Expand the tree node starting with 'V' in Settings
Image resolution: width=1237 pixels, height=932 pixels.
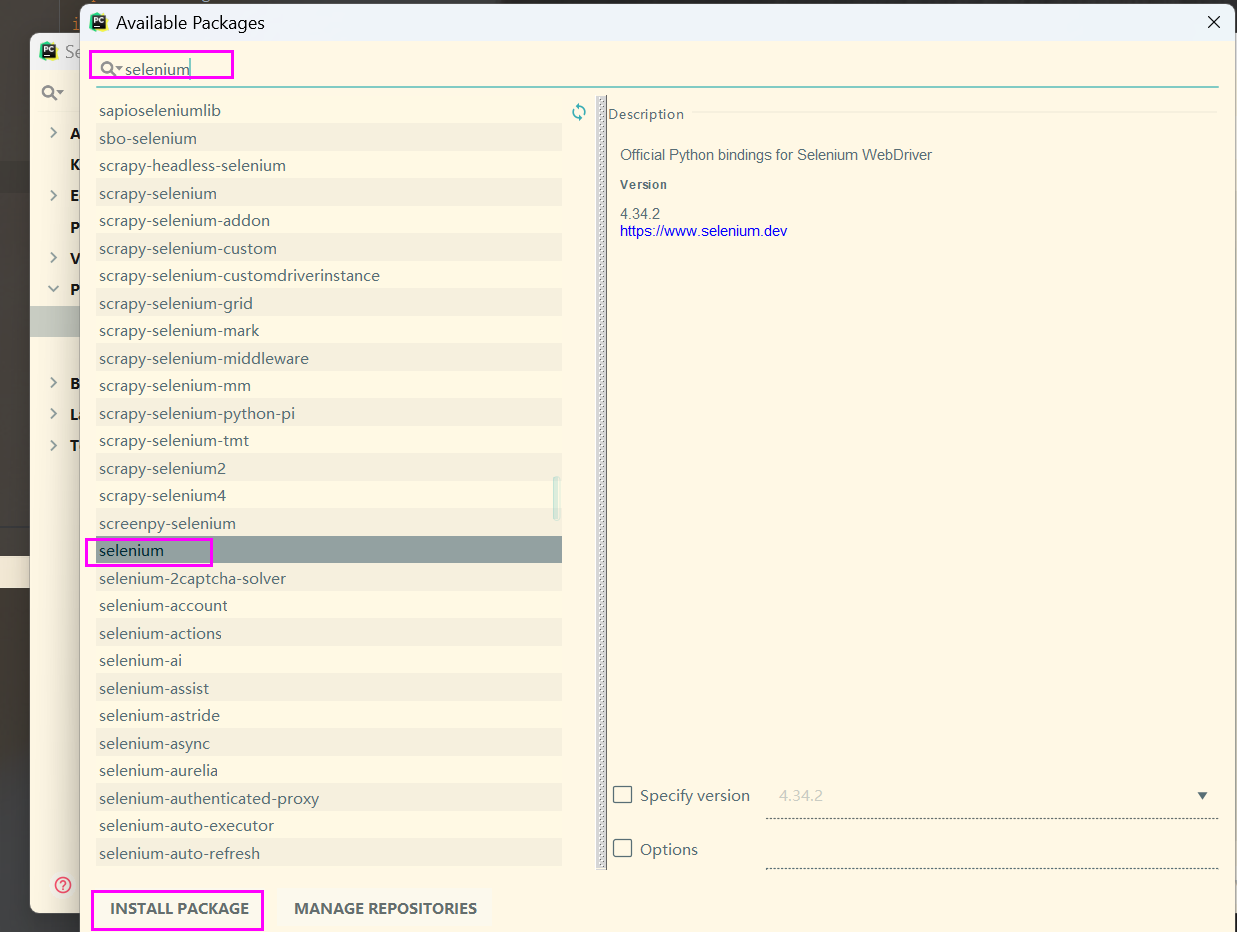[x=54, y=258]
